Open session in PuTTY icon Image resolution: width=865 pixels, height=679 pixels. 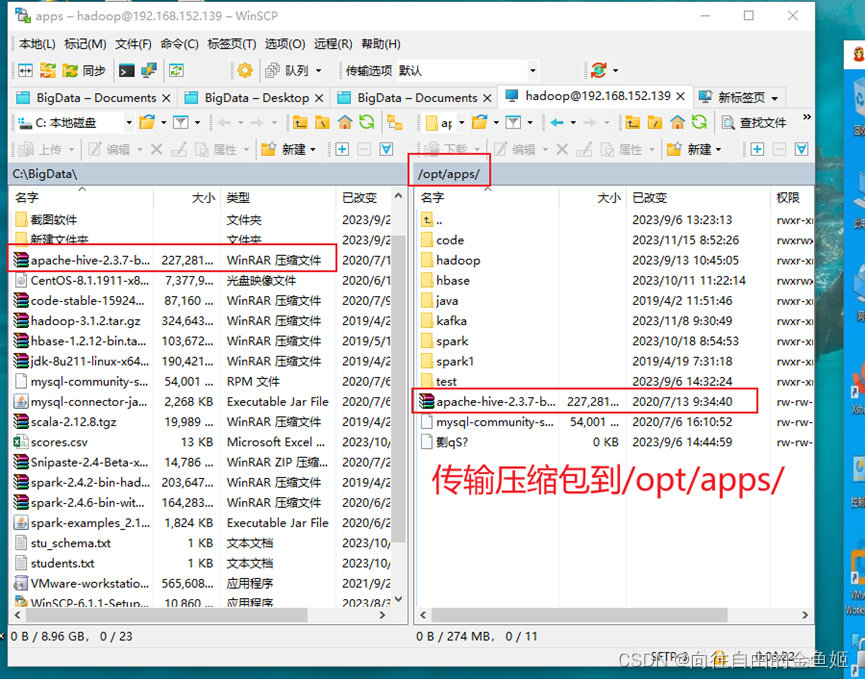(x=148, y=71)
